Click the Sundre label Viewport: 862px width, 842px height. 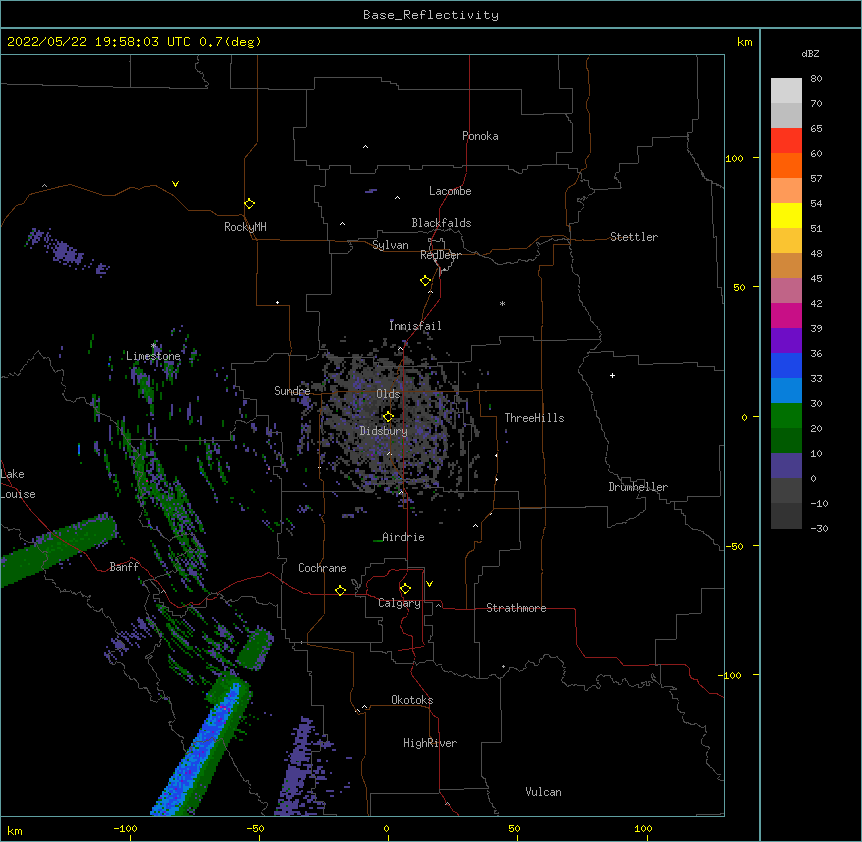click(292, 391)
